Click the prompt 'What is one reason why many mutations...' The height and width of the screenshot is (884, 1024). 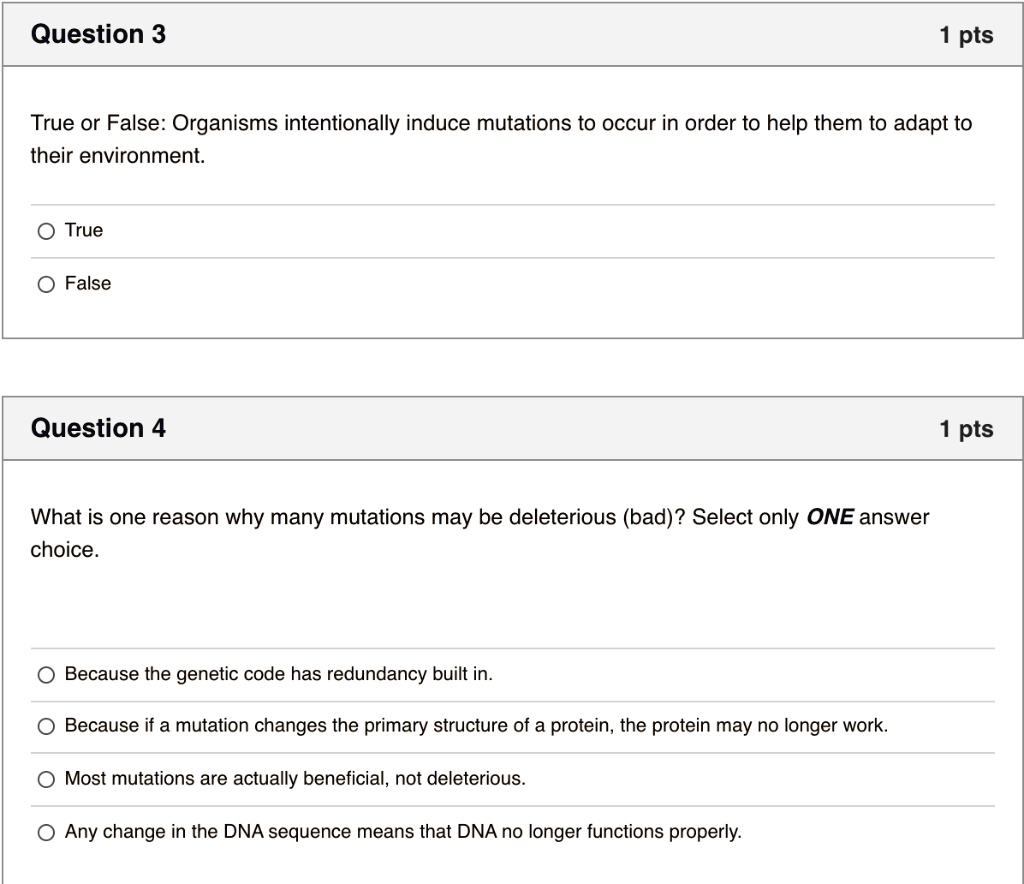click(480, 533)
